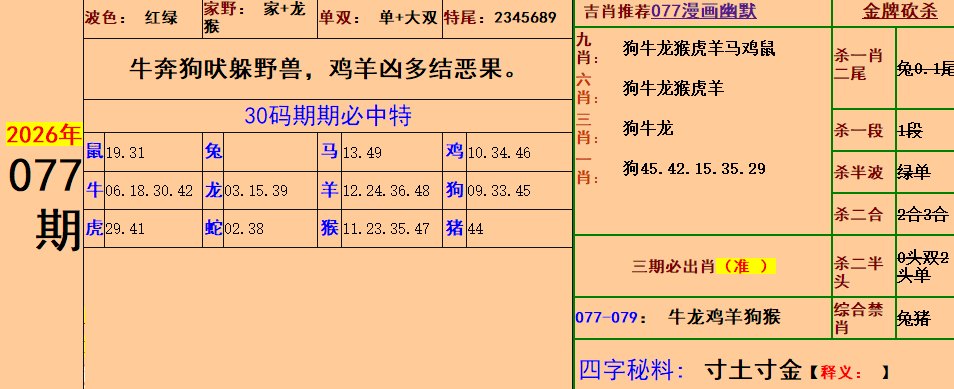The height and width of the screenshot is (389, 954).
Task: Select the 077-079 range label
Action: (606, 318)
